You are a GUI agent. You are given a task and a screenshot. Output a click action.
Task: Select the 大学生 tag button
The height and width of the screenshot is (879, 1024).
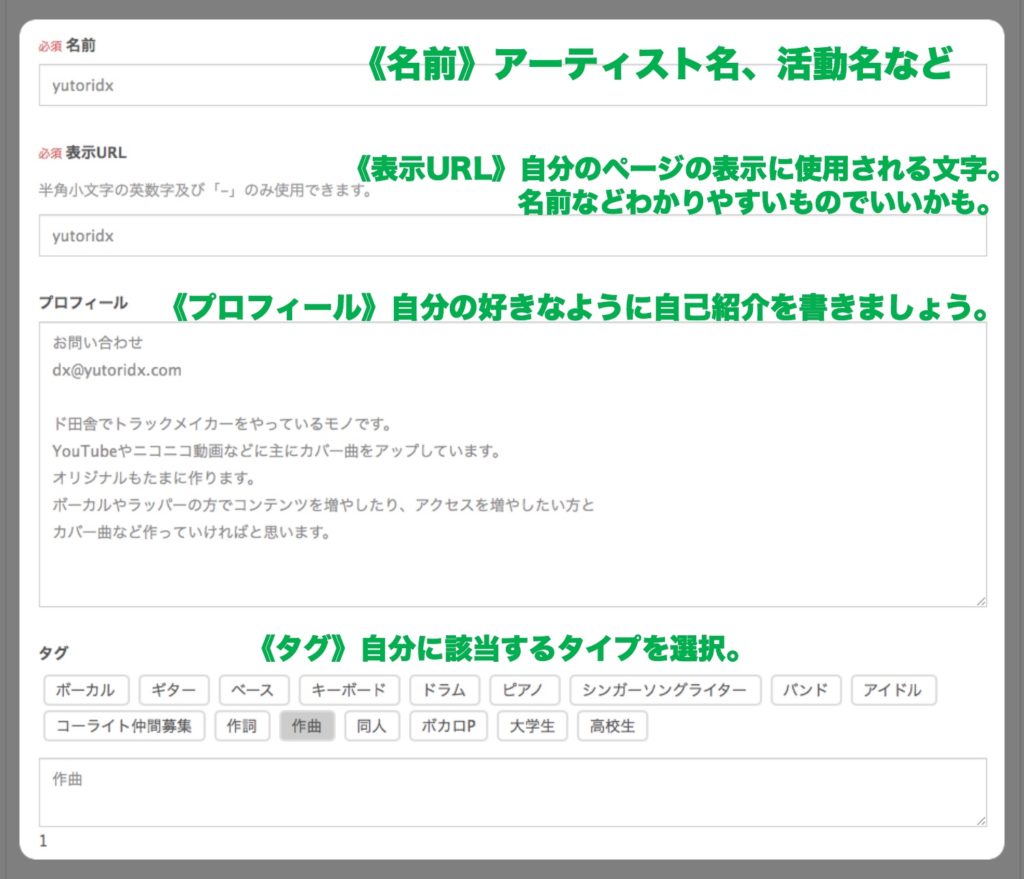[x=532, y=726]
